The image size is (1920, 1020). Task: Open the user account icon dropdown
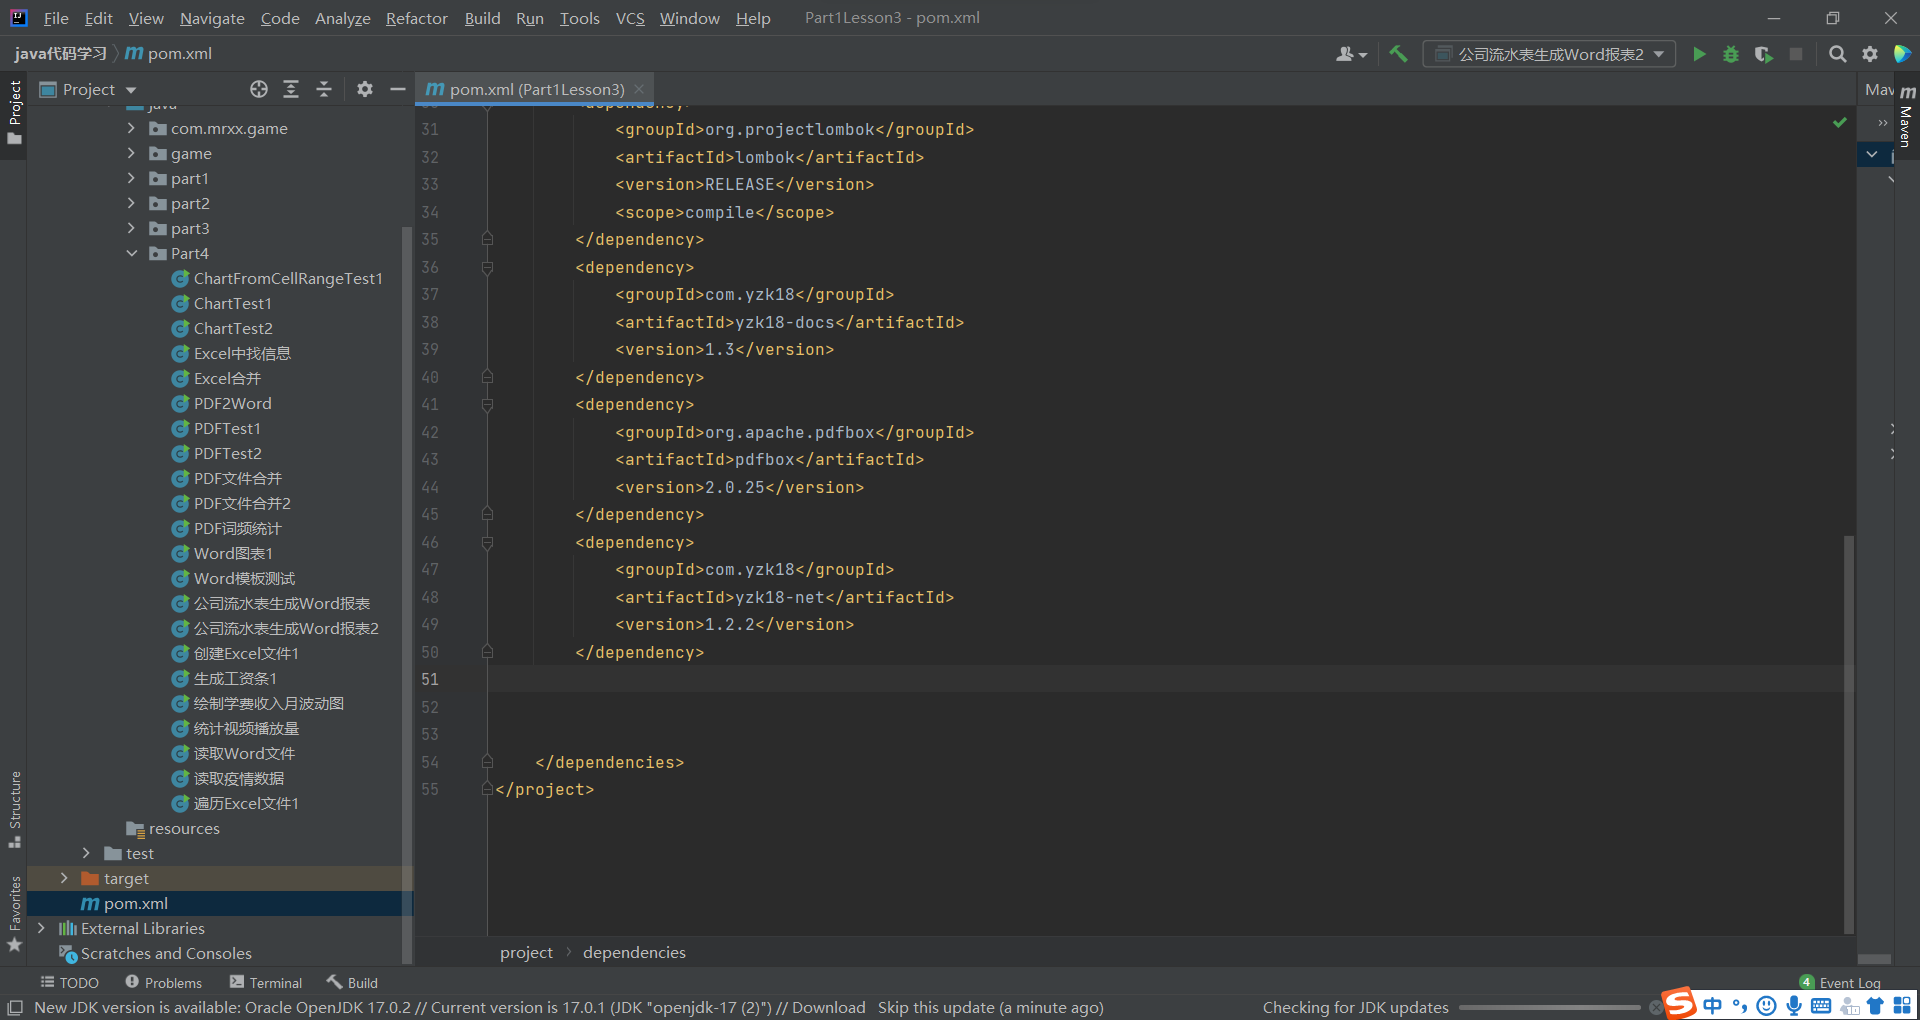tap(1351, 54)
